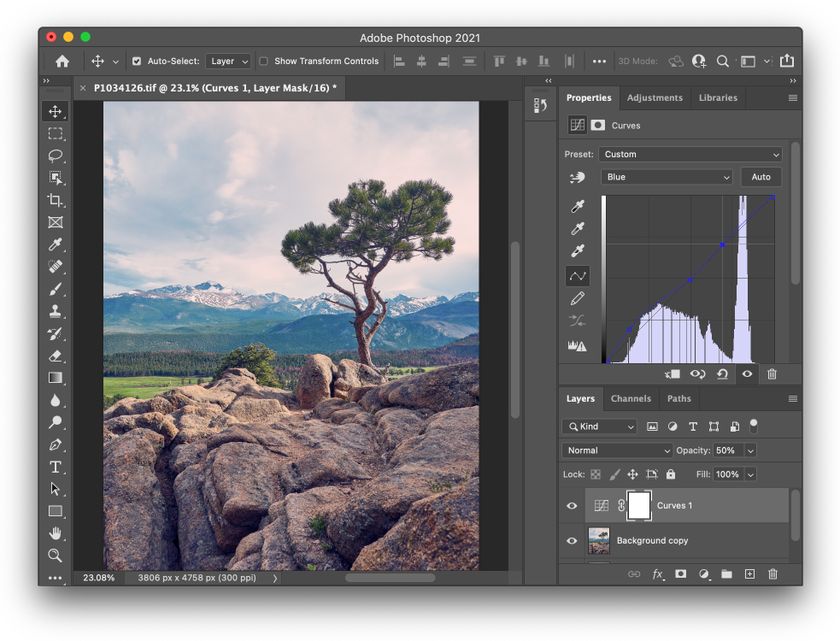Open the Preset dropdown showing Custom
This screenshot has height=641, width=840.
(690, 154)
